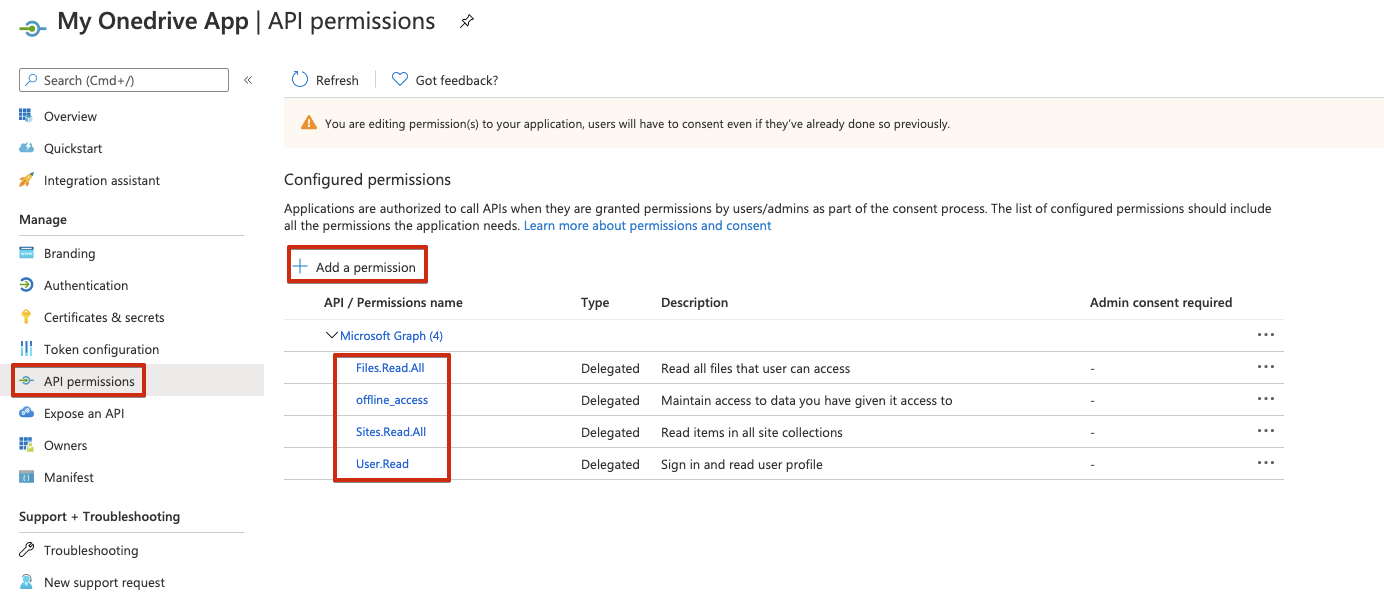This screenshot has width=1384, height=605.
Task: Click Add a permission button
Action: [357, 267]
